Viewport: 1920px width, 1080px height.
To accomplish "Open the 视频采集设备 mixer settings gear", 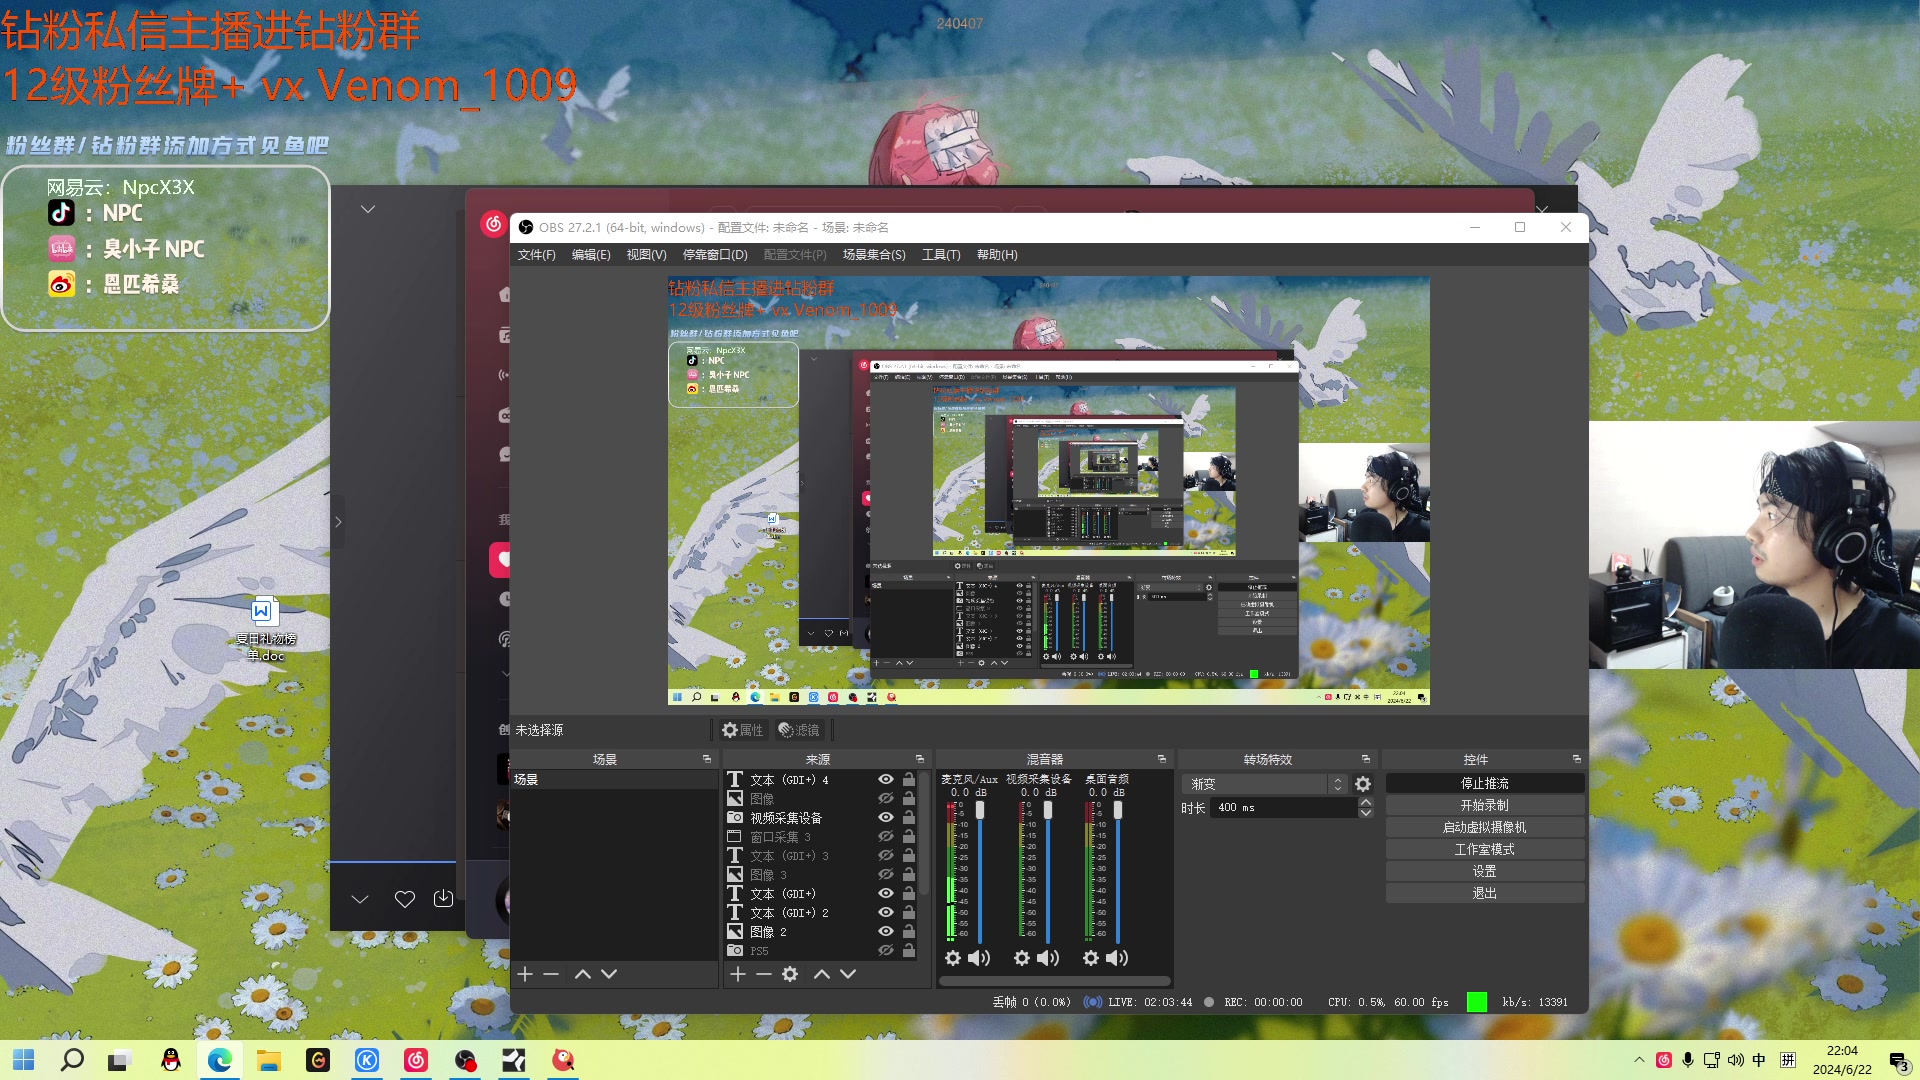I will coord(1022,958).
